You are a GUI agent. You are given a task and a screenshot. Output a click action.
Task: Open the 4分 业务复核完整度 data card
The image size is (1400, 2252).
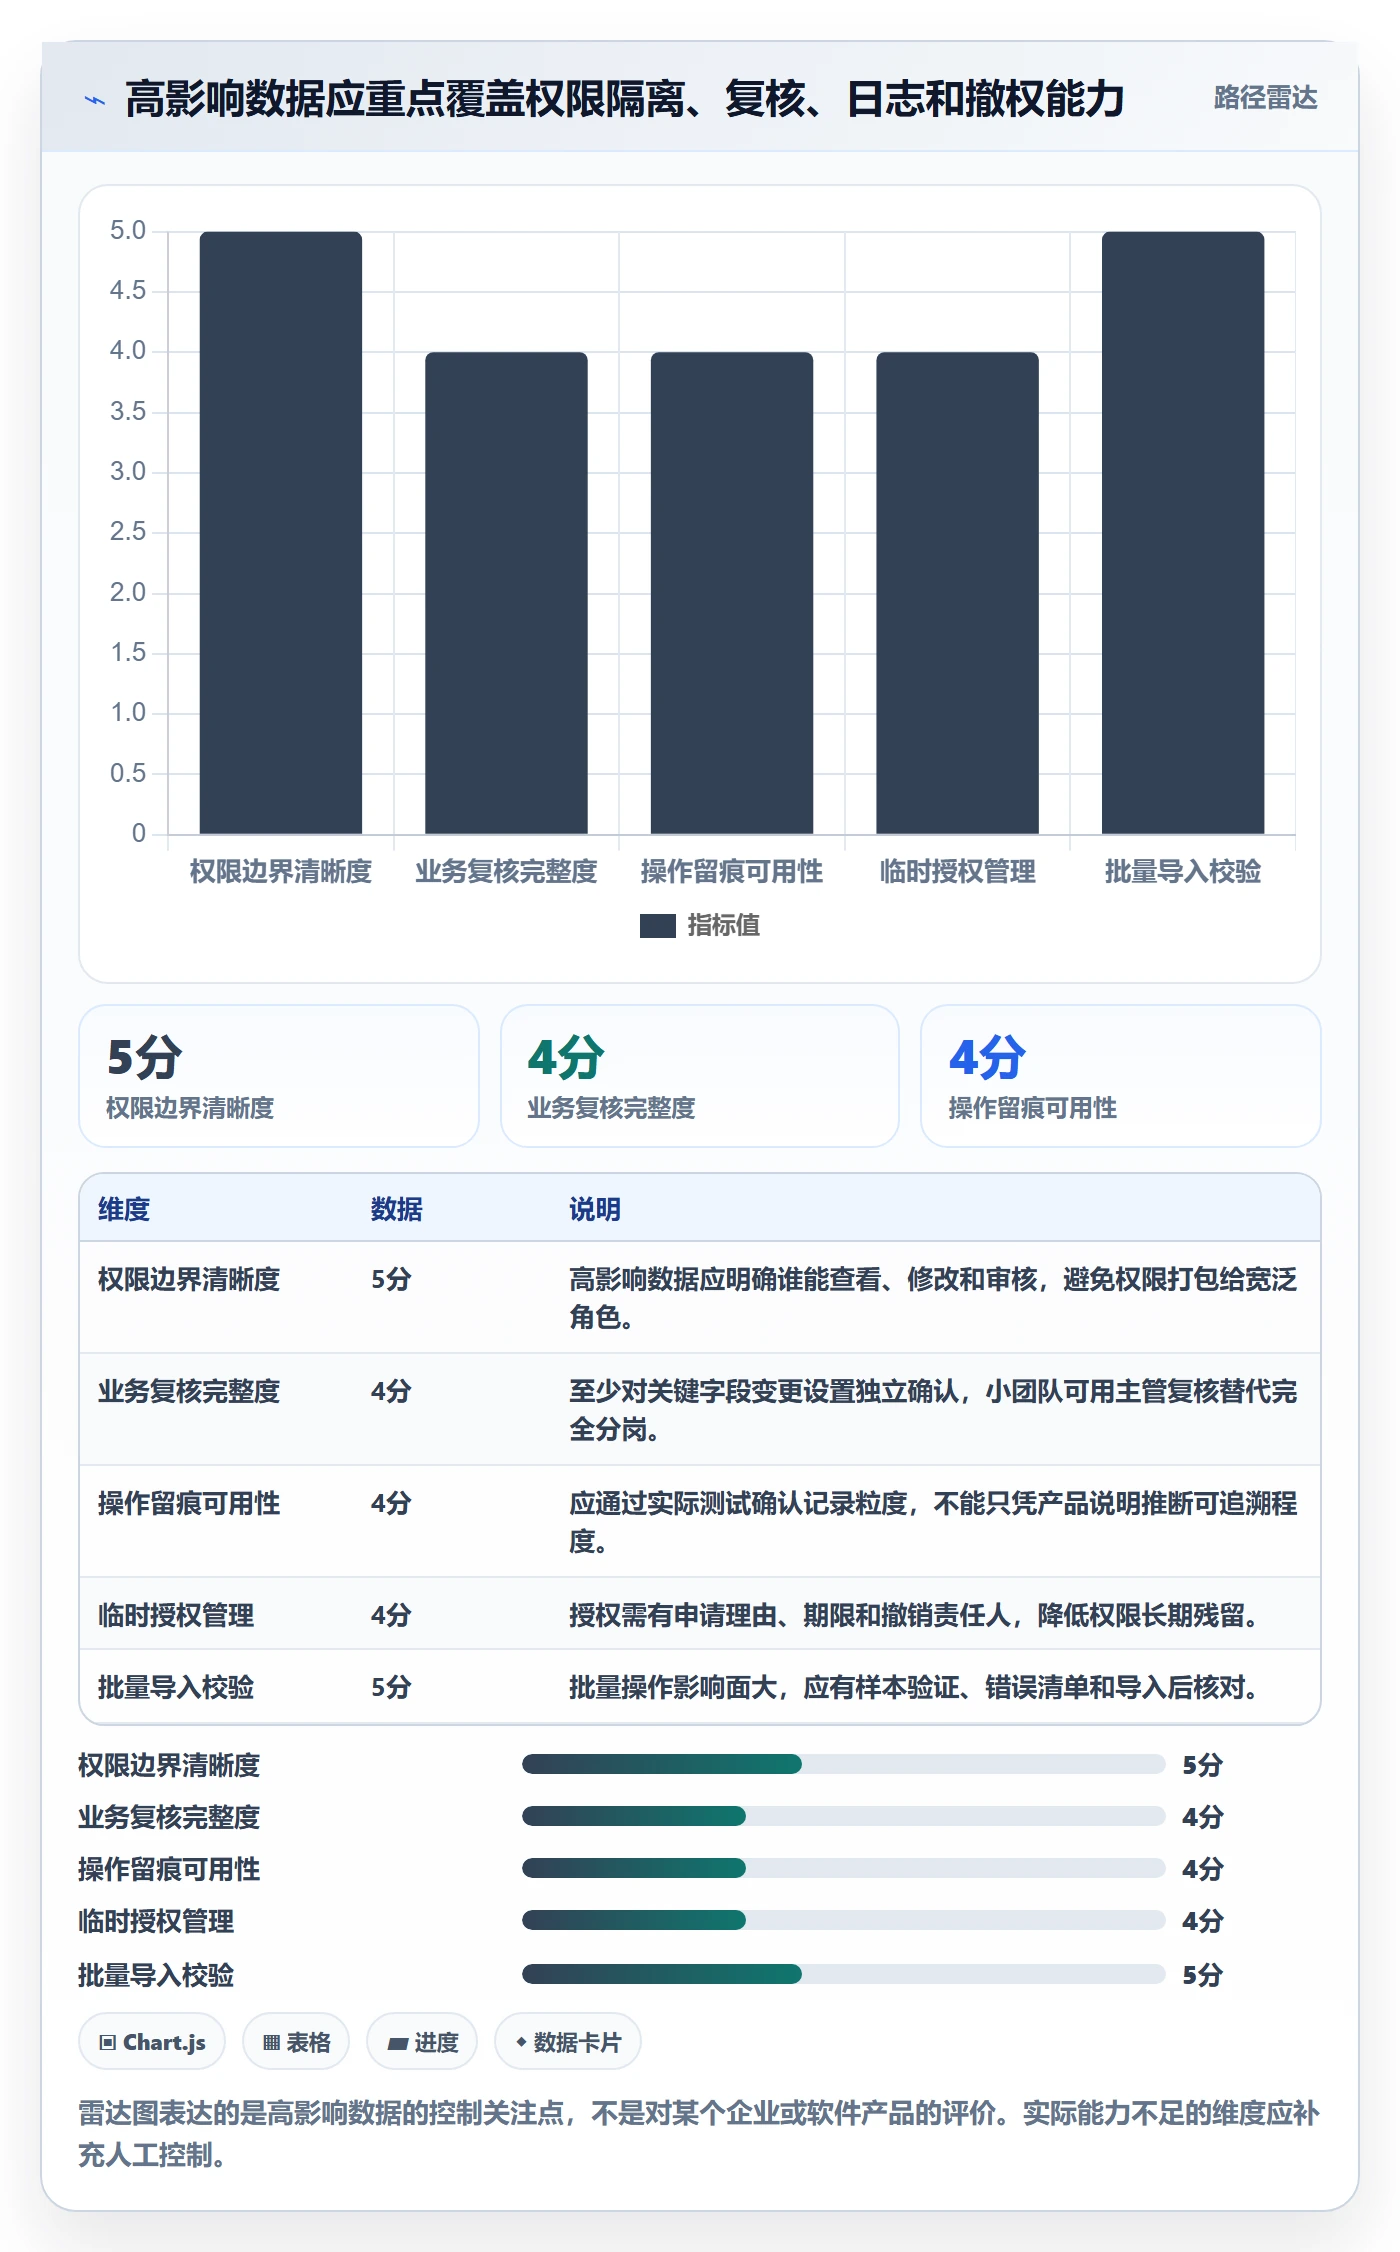pyautogui.click(x=700, y=1076)
